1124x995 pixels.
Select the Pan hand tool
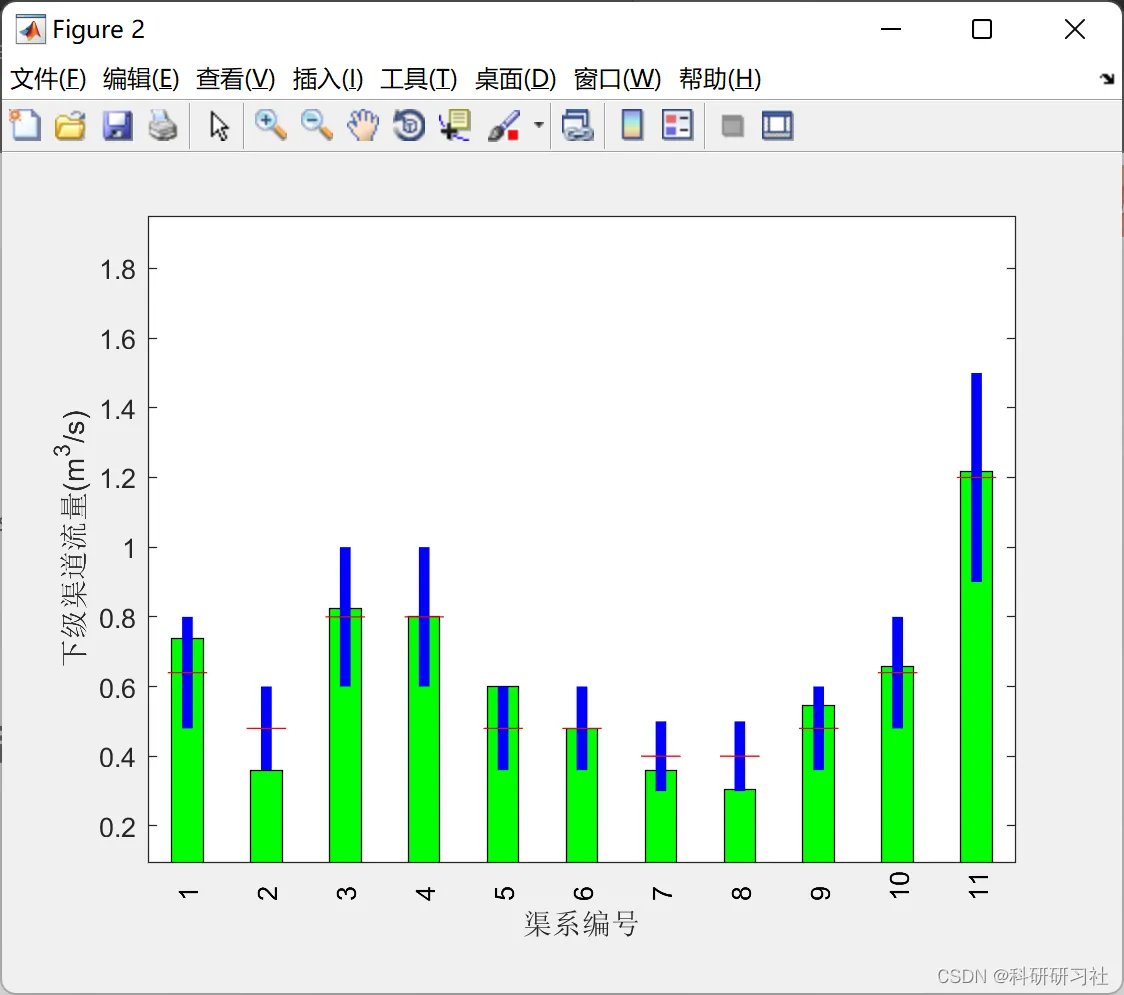coord(363,125)
